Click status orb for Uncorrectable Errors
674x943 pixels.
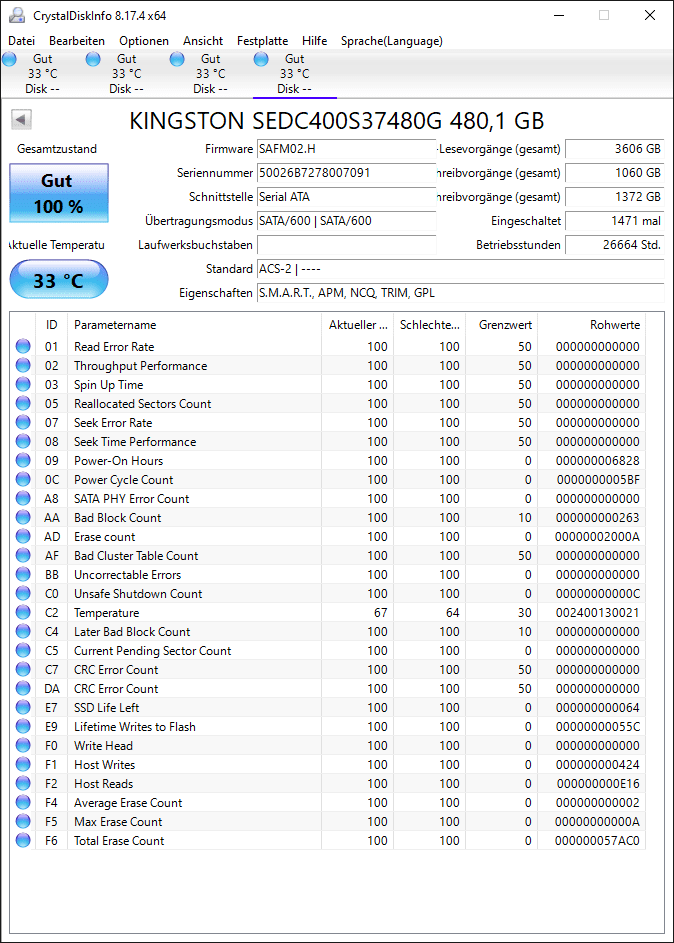click(x=23, y=574)
